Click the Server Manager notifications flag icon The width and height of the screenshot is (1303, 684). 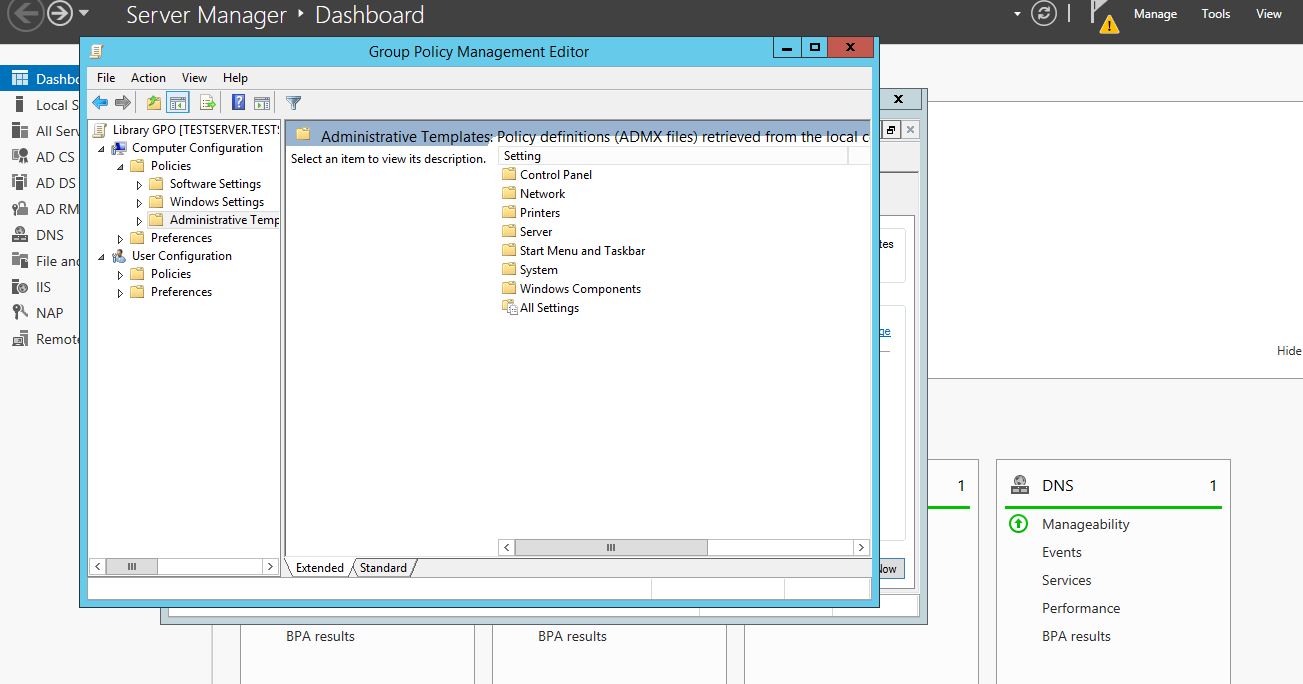coord(1103,16)
